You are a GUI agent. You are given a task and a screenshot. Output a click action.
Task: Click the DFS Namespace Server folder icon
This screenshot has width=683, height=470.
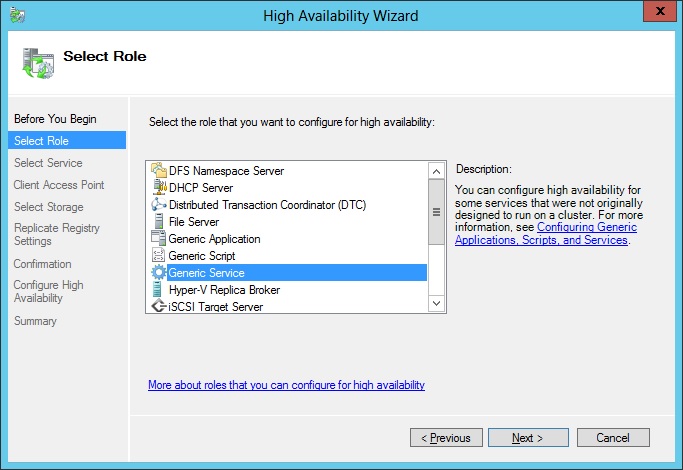[x=159, y=170]
